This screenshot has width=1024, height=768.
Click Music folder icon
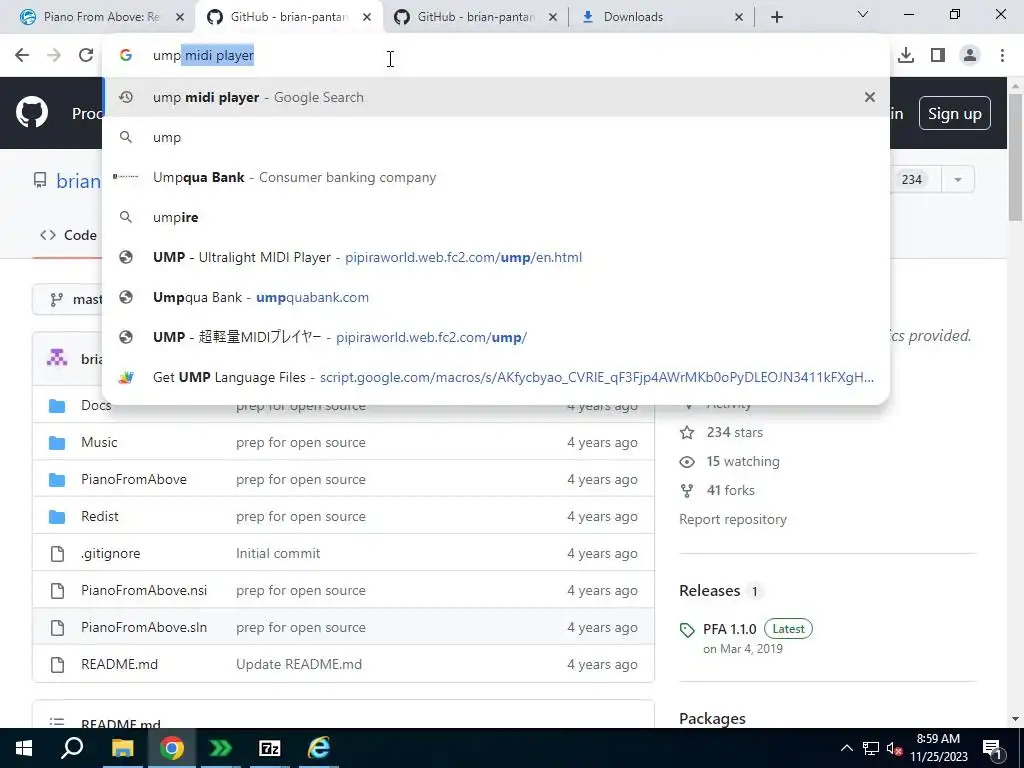57,443
